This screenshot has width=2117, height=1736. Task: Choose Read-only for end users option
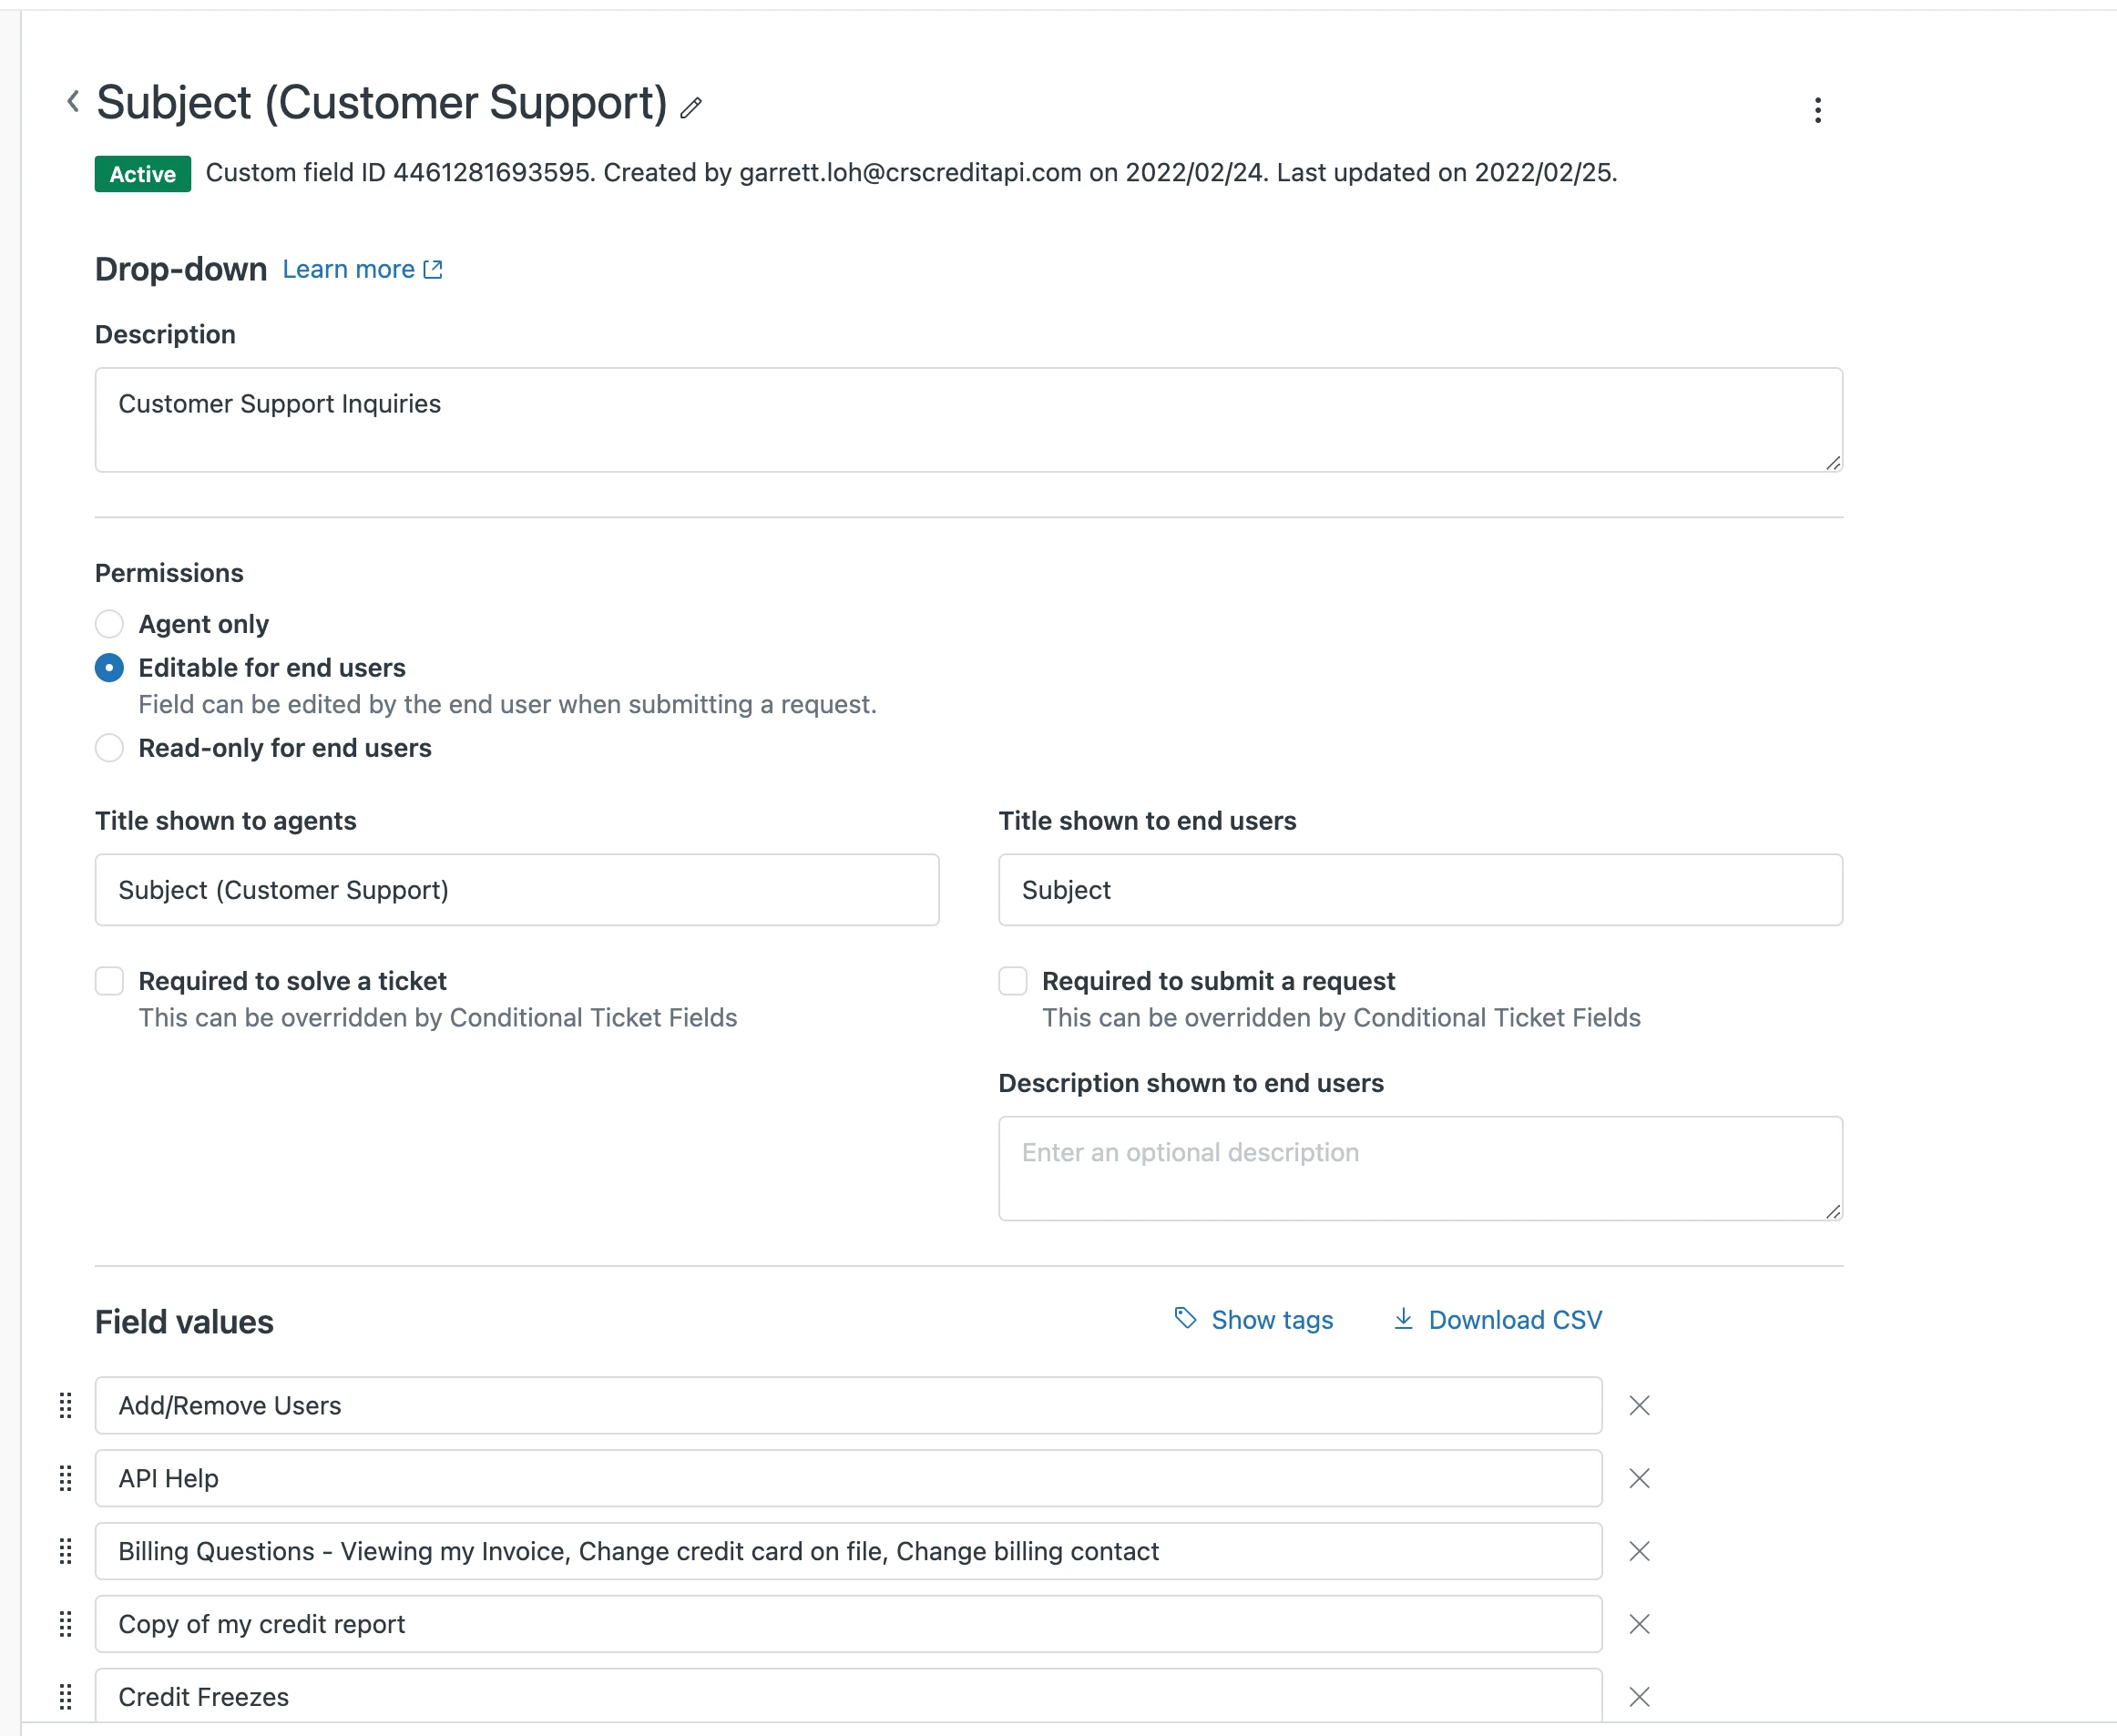pyautogui.click(x=109, y=748)
